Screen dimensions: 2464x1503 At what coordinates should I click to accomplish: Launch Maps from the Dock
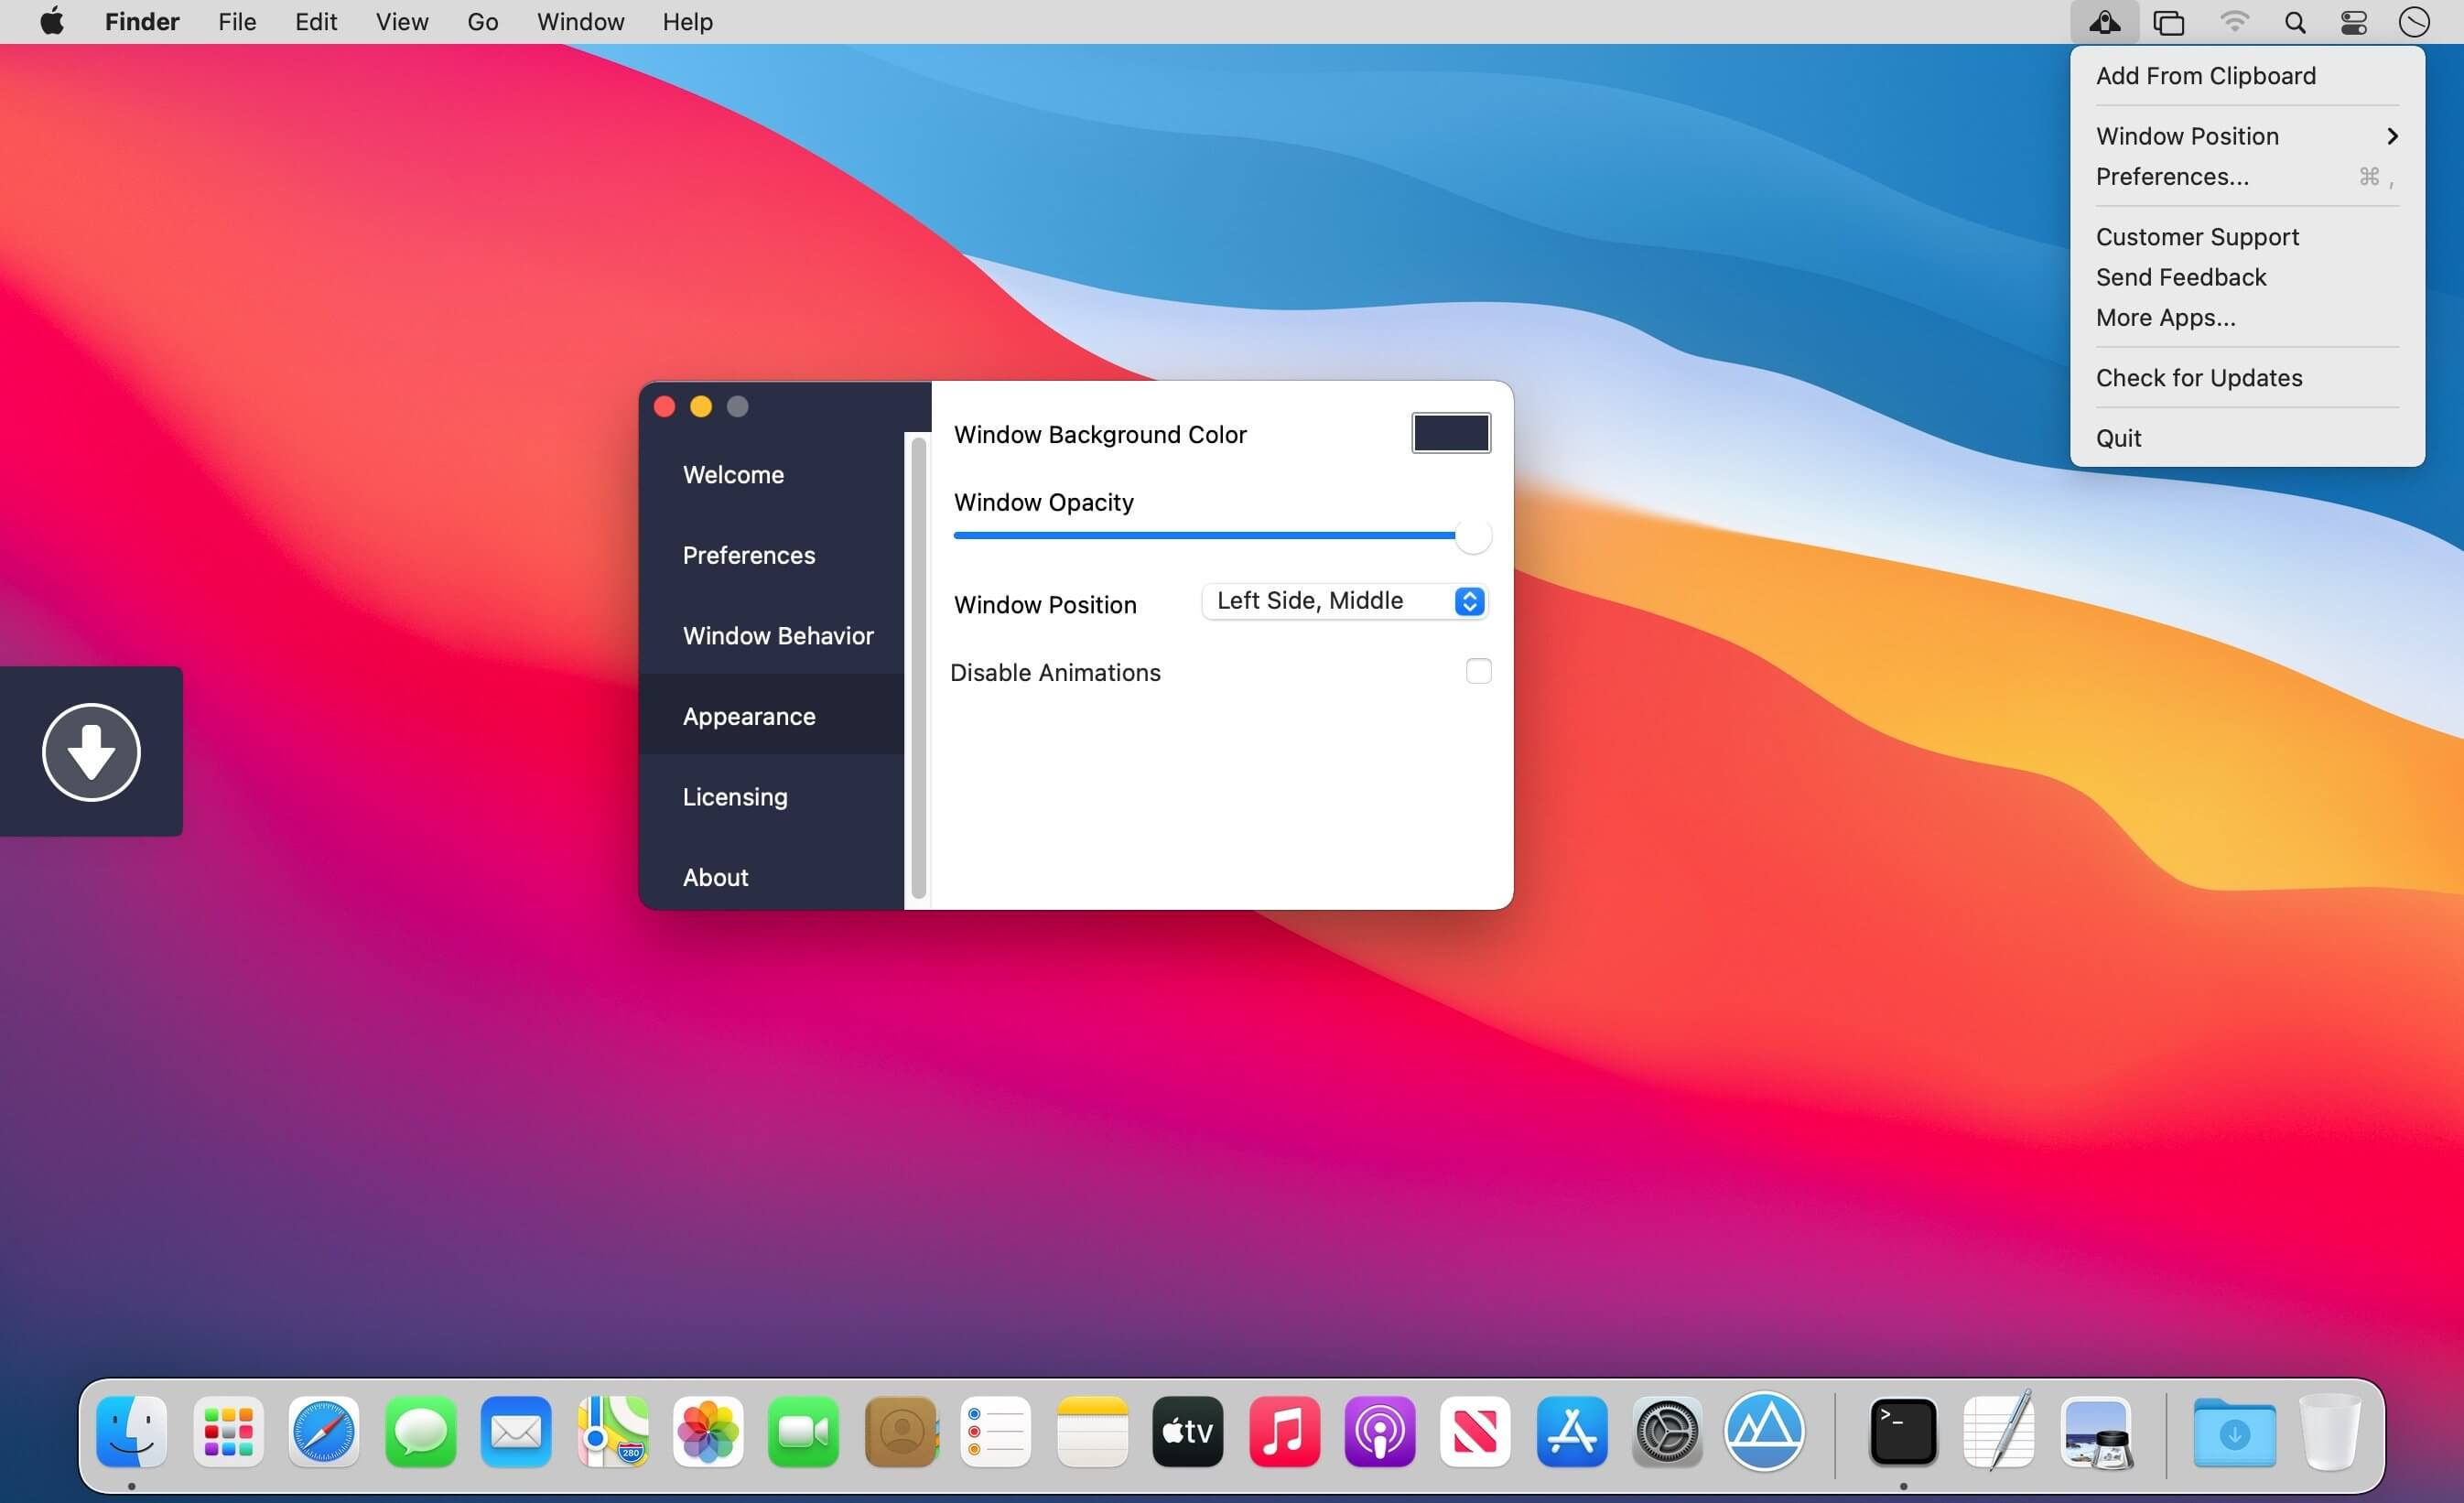point(612,1432)
